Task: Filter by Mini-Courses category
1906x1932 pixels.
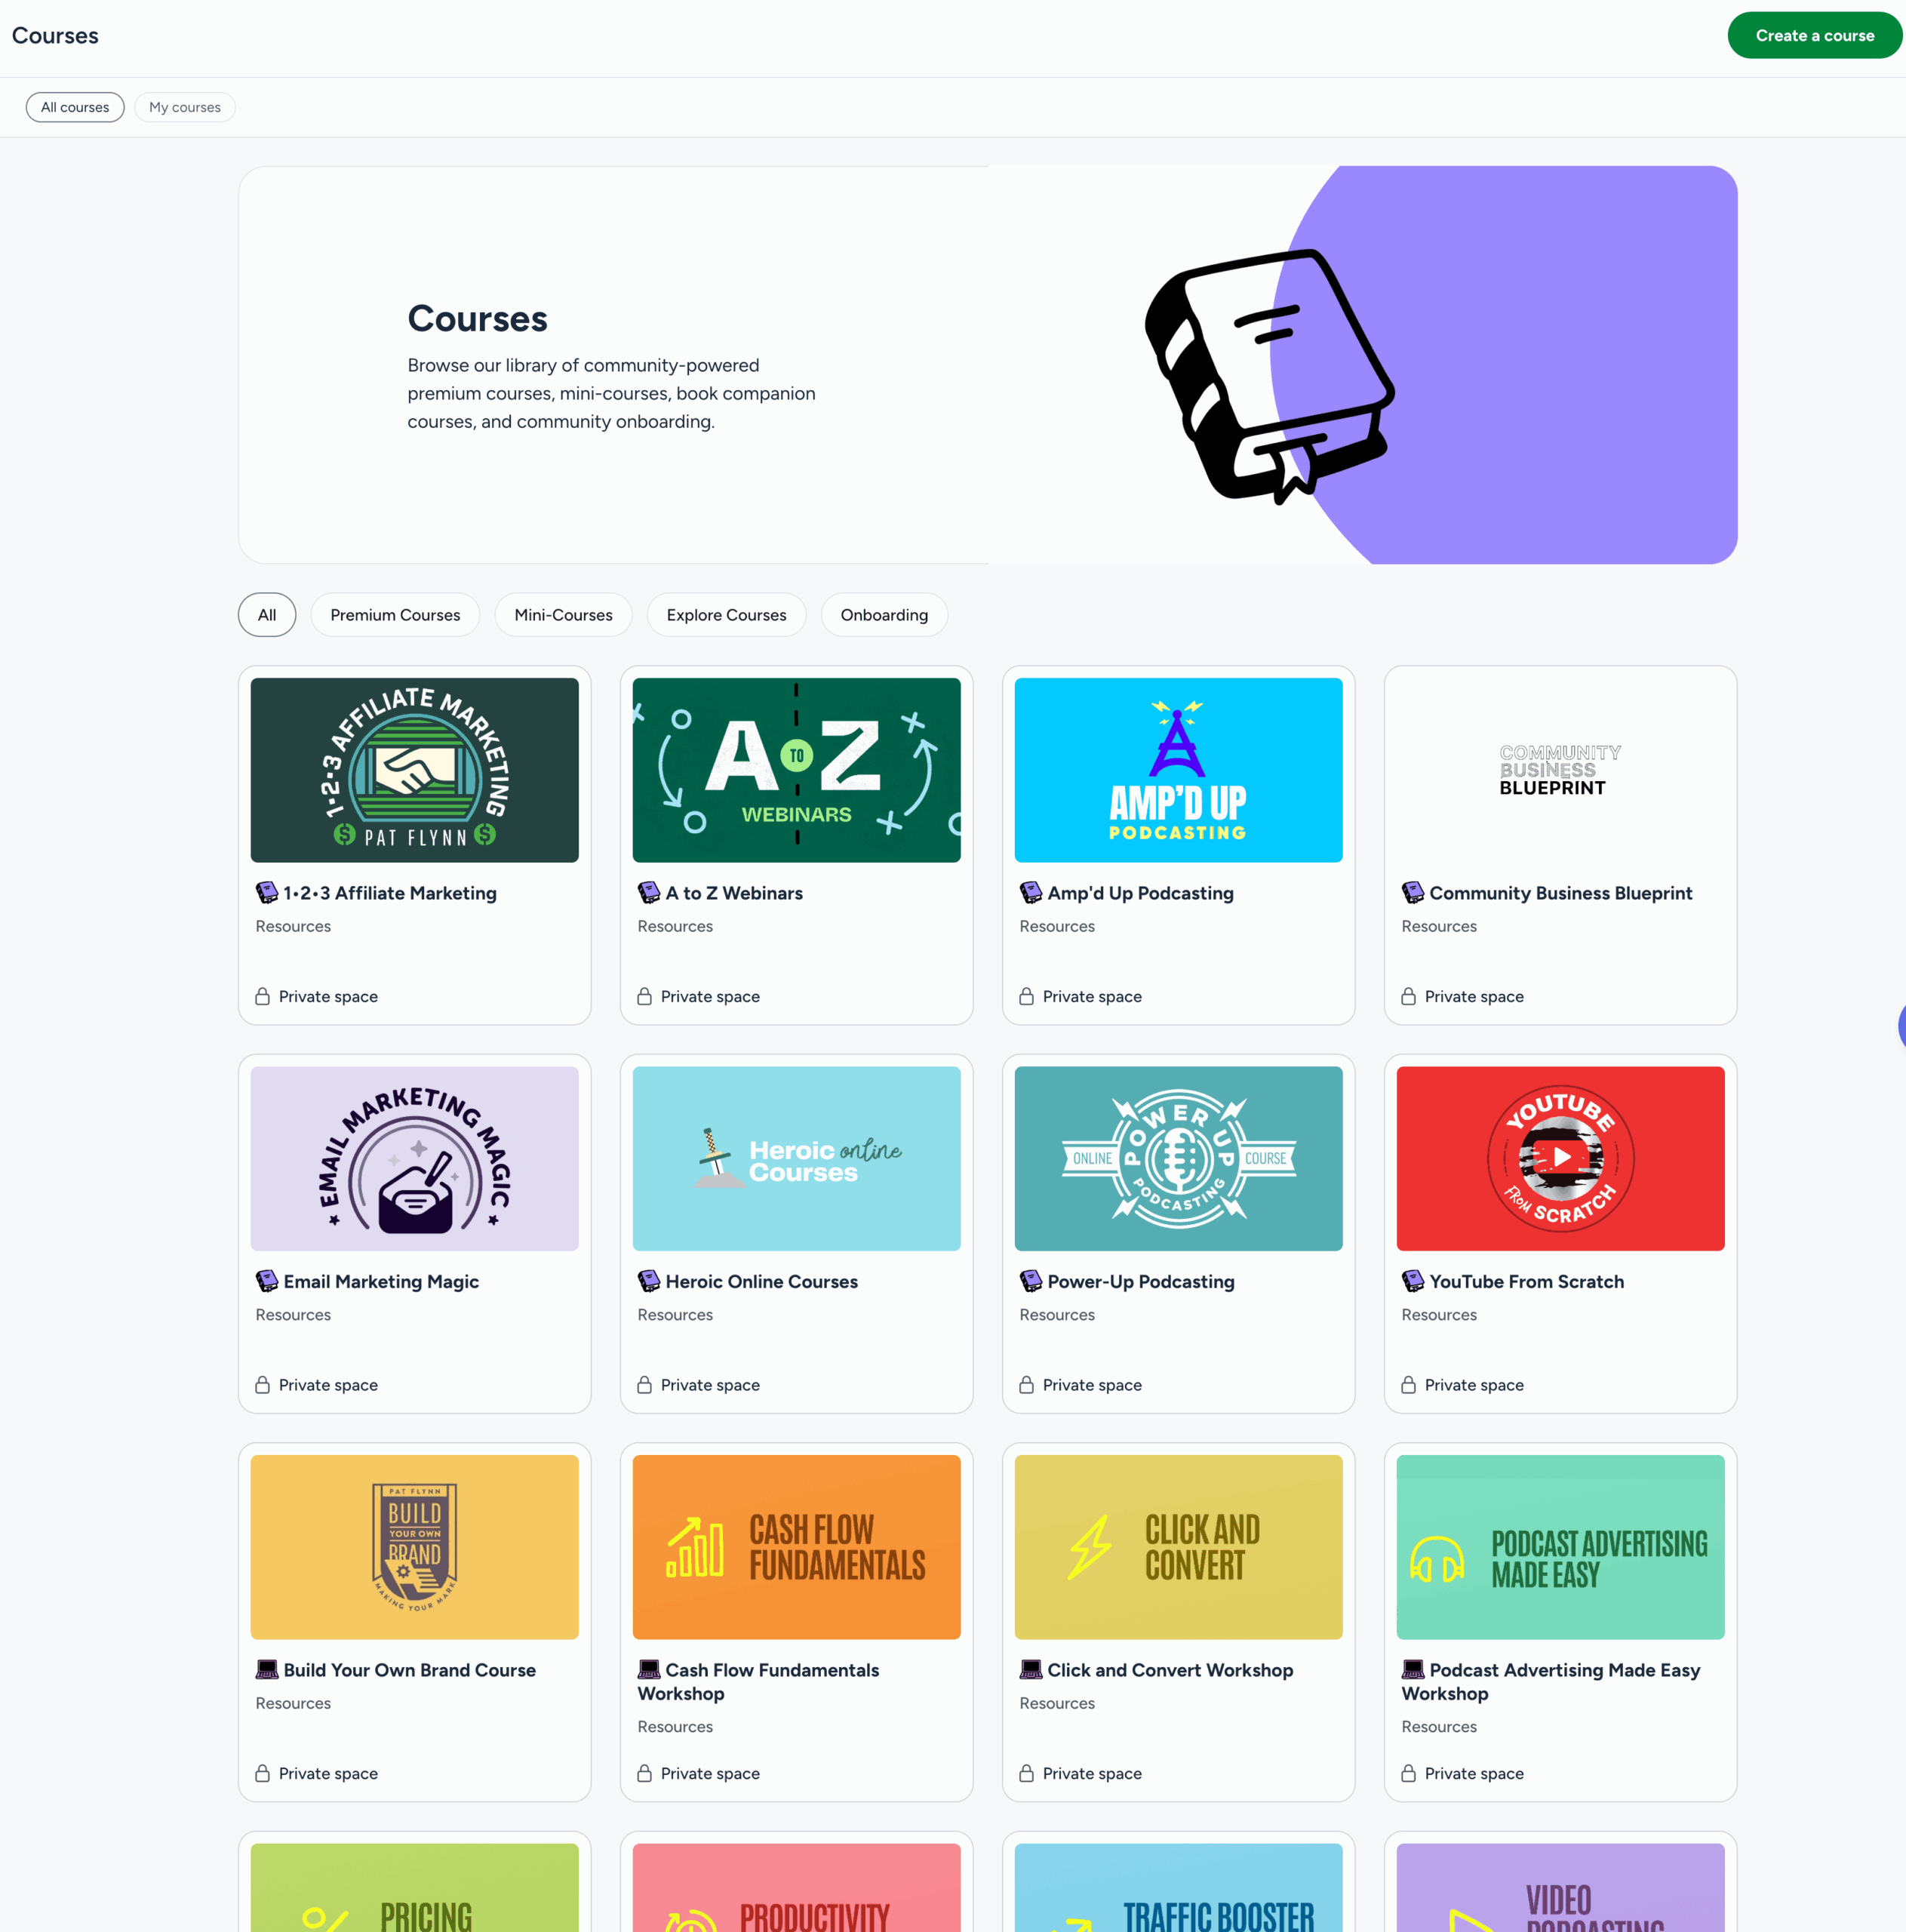Action: click(563, 615)
